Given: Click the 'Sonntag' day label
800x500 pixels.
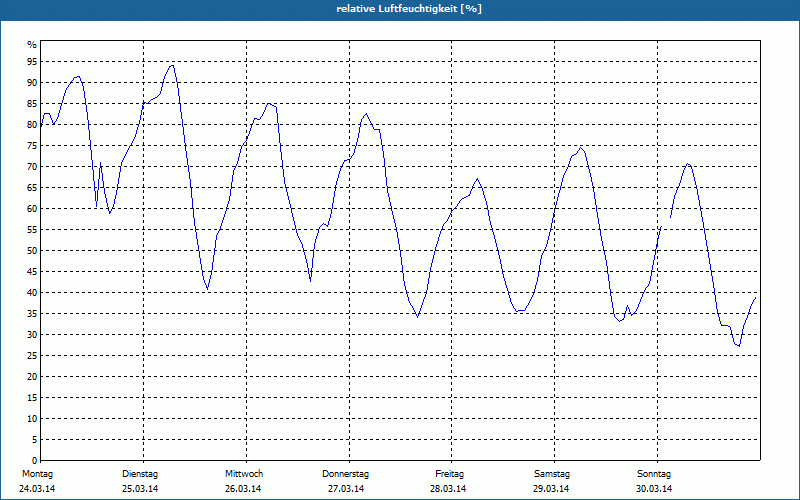Looking at the screenshot, I should pos(654,474).
